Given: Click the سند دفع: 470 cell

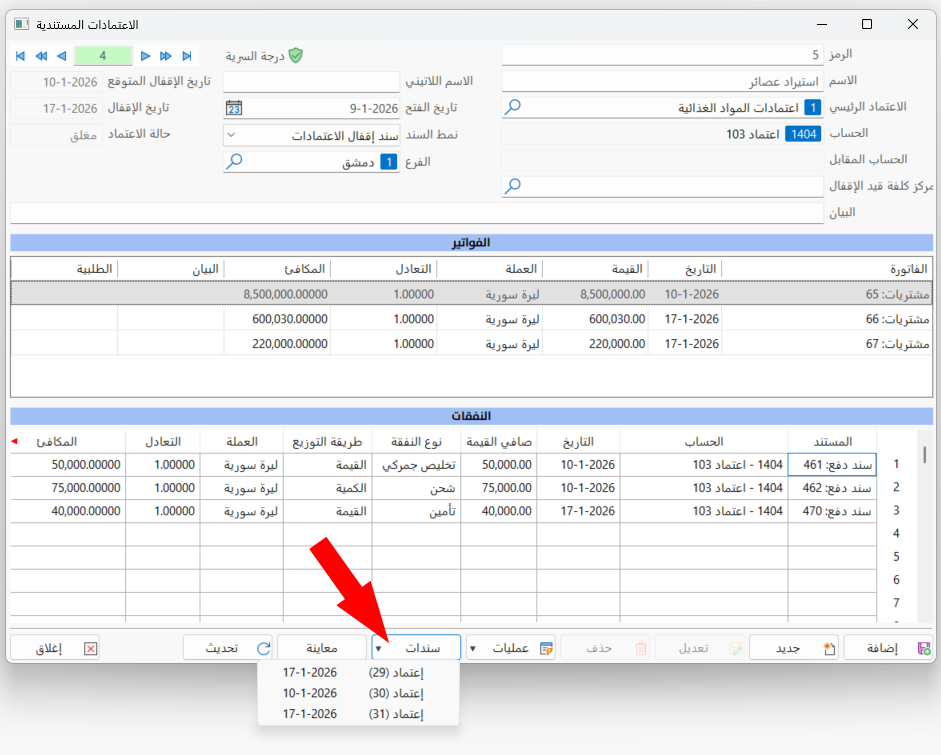Looking at the screenshot, I should 832,511.
